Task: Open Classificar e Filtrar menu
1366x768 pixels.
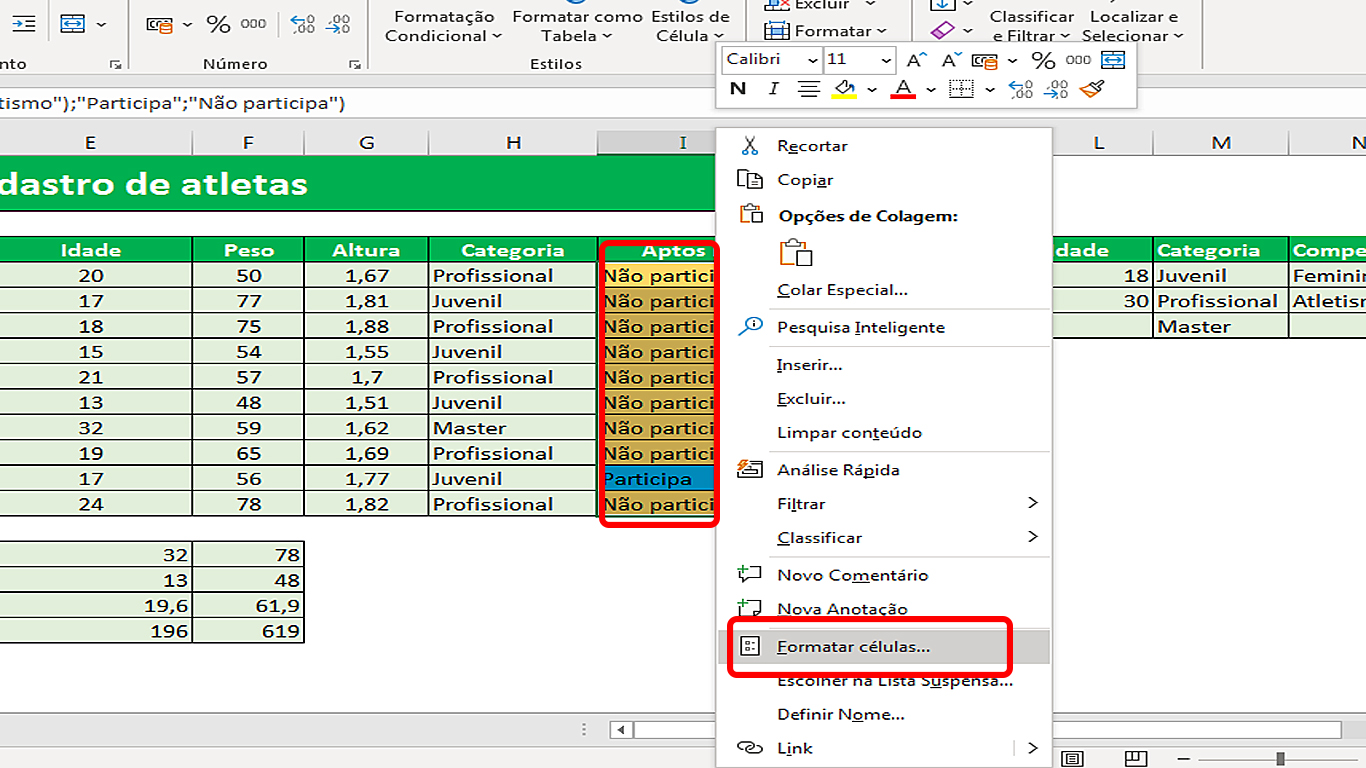Action: click(x=1031, y=26)
